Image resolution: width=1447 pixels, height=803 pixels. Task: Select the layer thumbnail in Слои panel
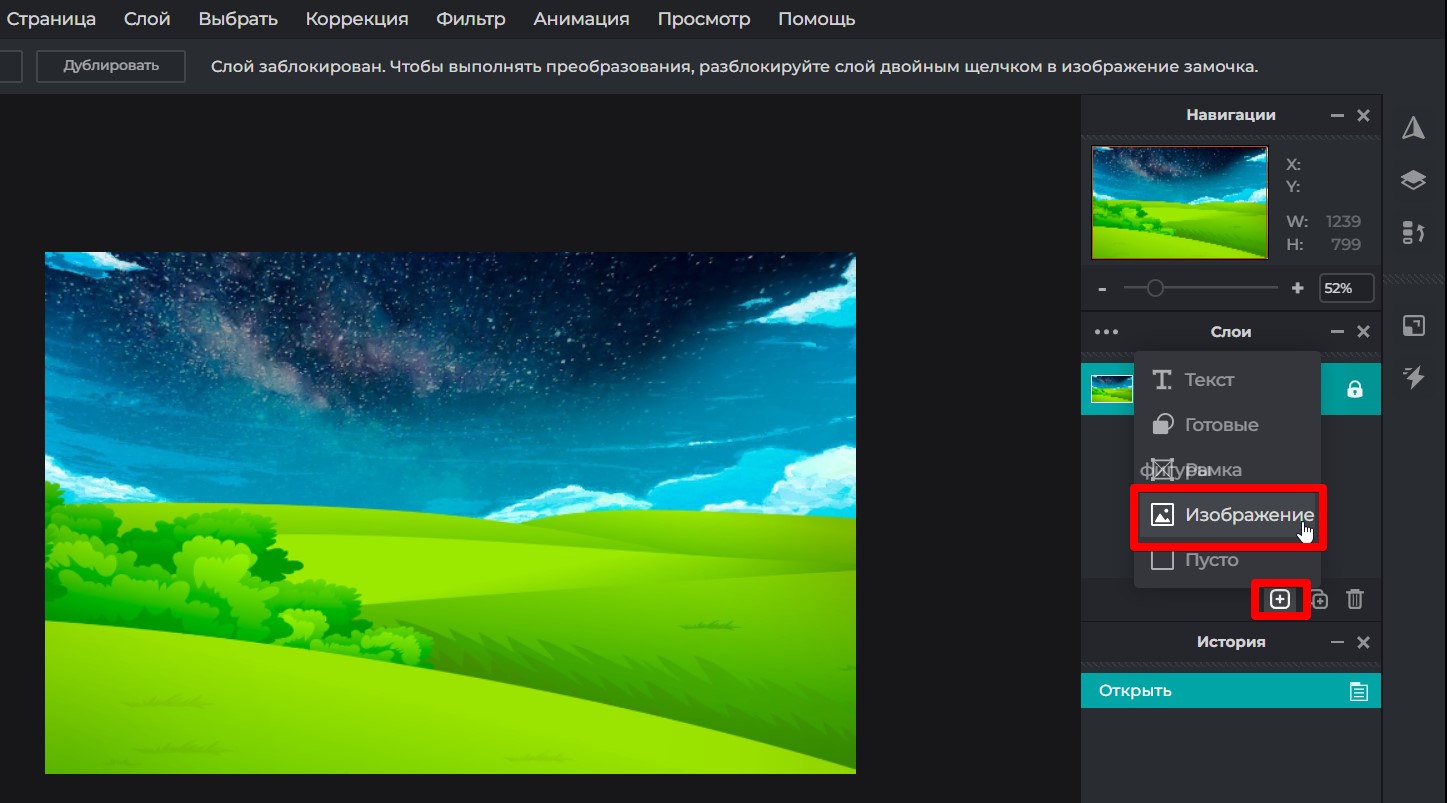point(1111,389)
